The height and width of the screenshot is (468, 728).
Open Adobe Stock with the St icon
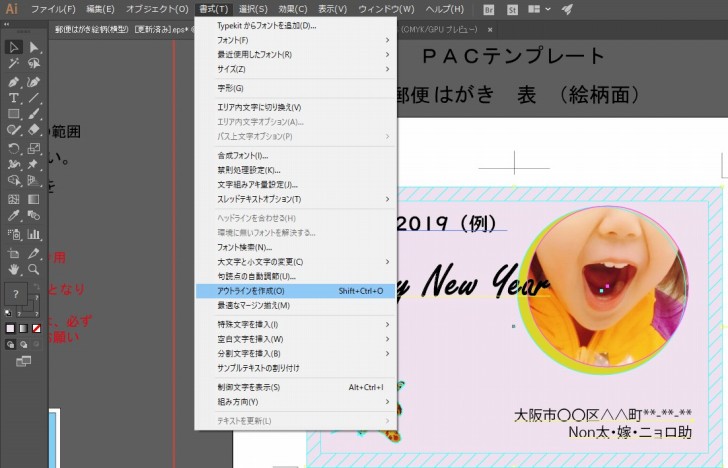512,9
